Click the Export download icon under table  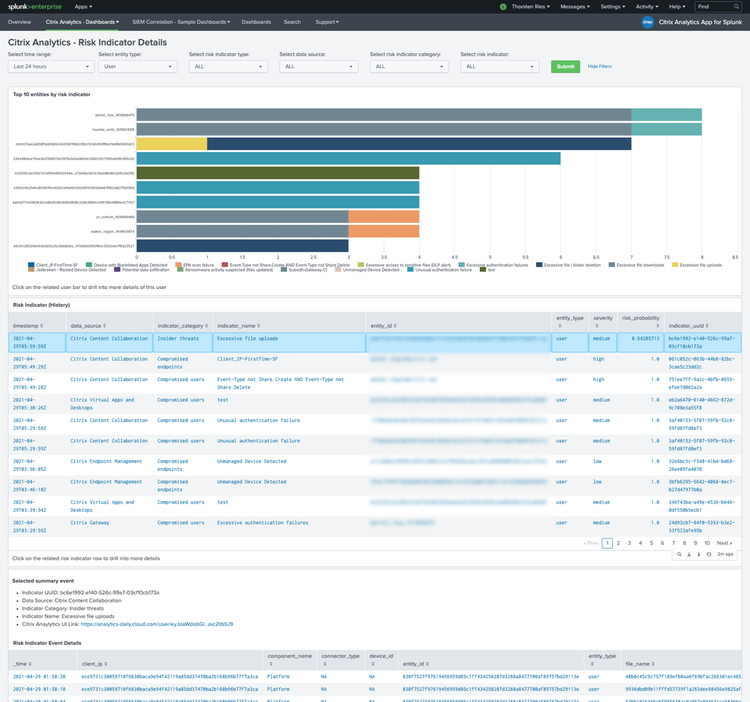[689, 554]
